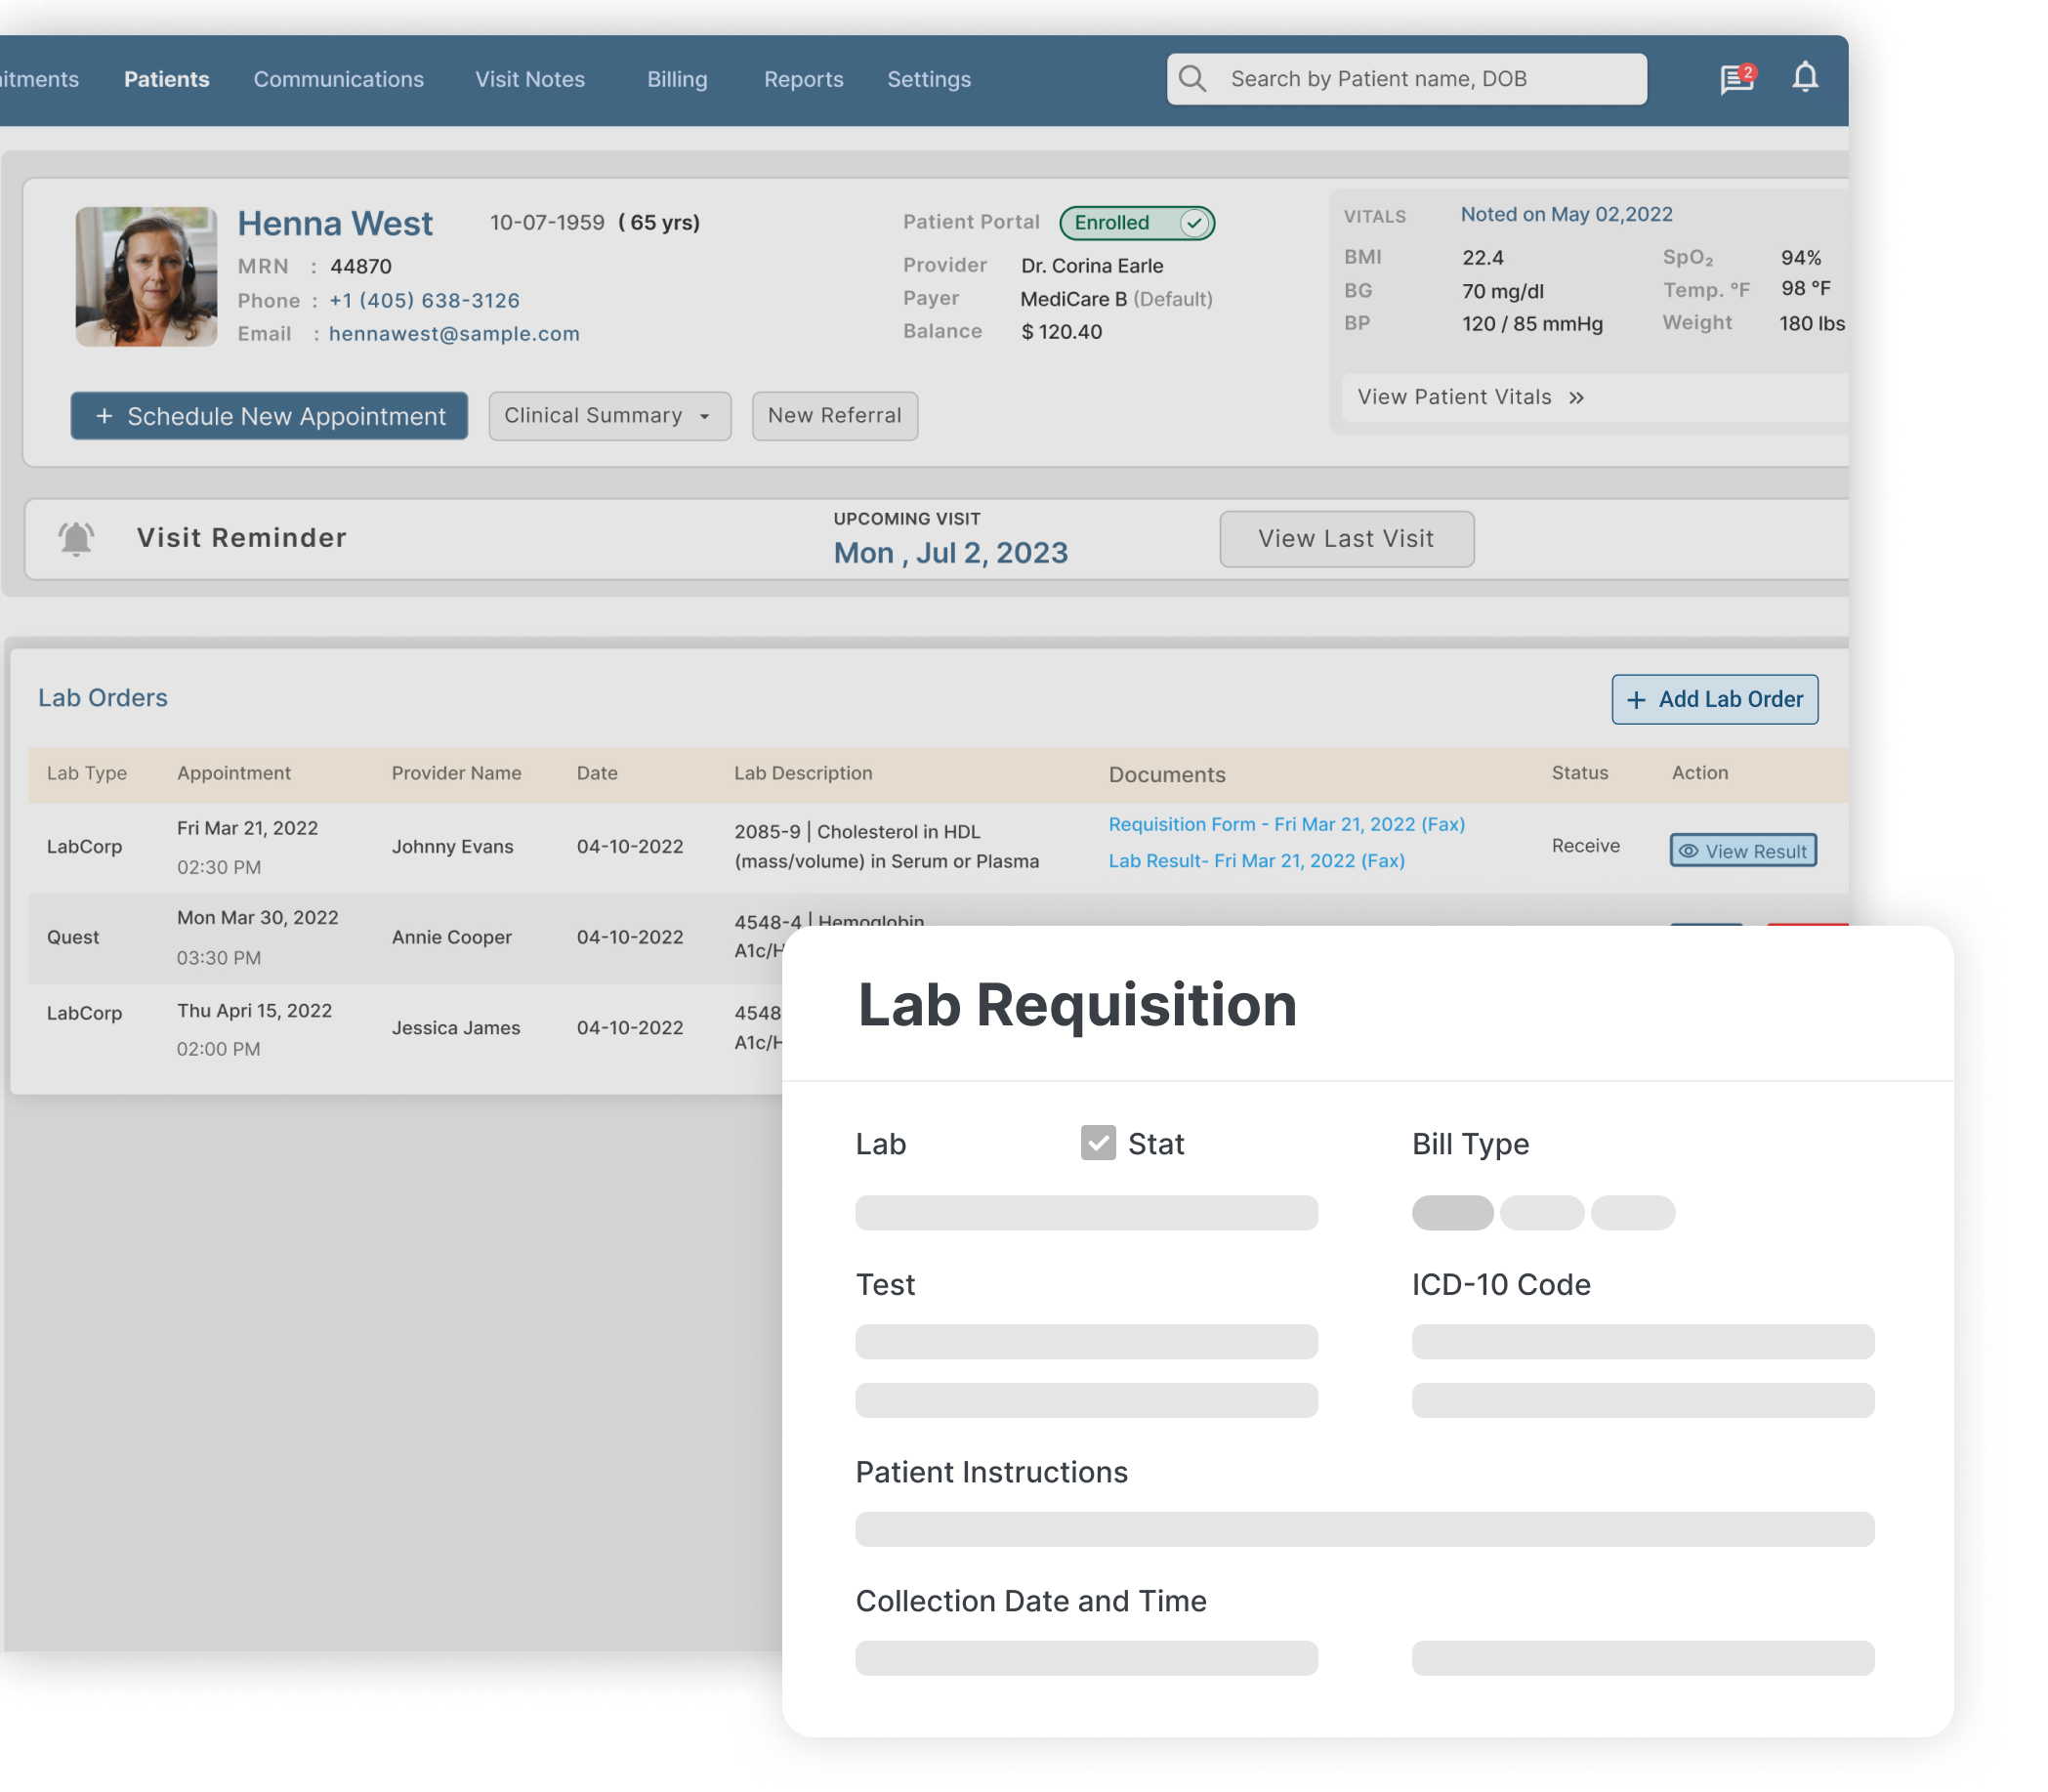Click the Patient Instructions field

click(1364, 1529)
